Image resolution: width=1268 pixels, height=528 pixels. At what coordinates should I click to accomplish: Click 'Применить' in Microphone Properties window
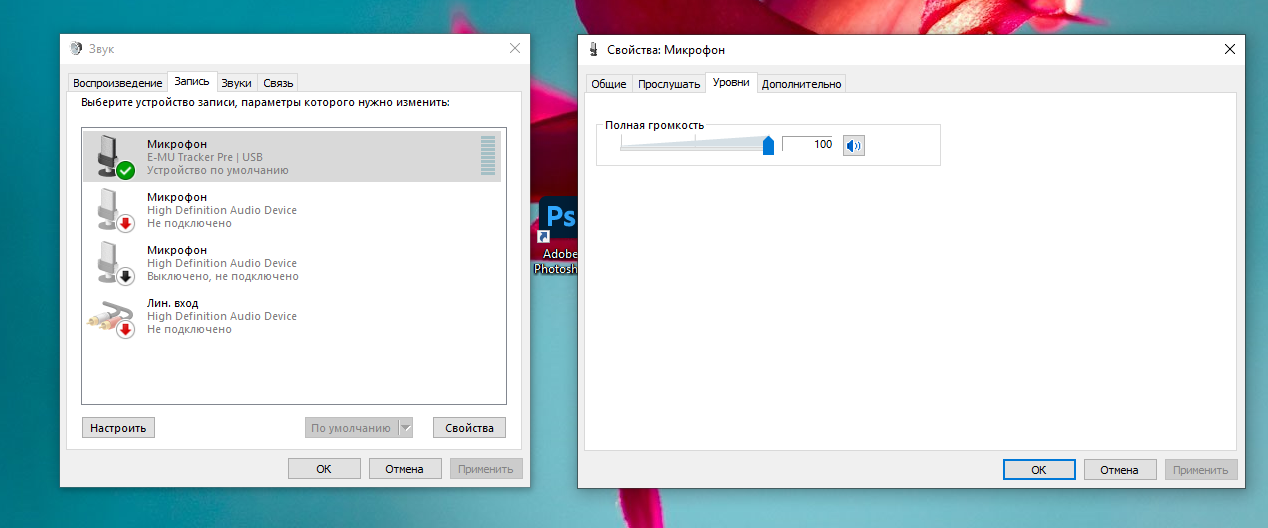[1201, 470]
